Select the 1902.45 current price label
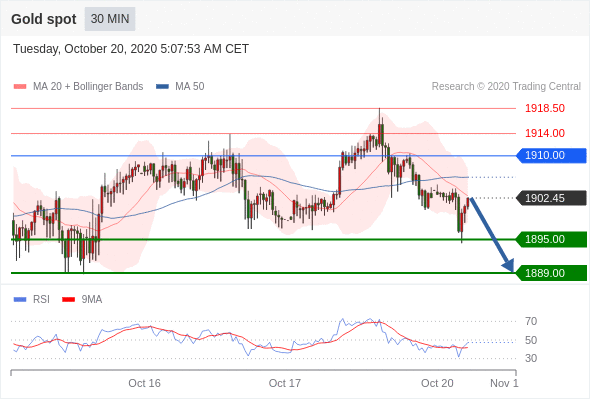Screen dimensions: 590x400 pyautogui.click(x=551, y=198)
